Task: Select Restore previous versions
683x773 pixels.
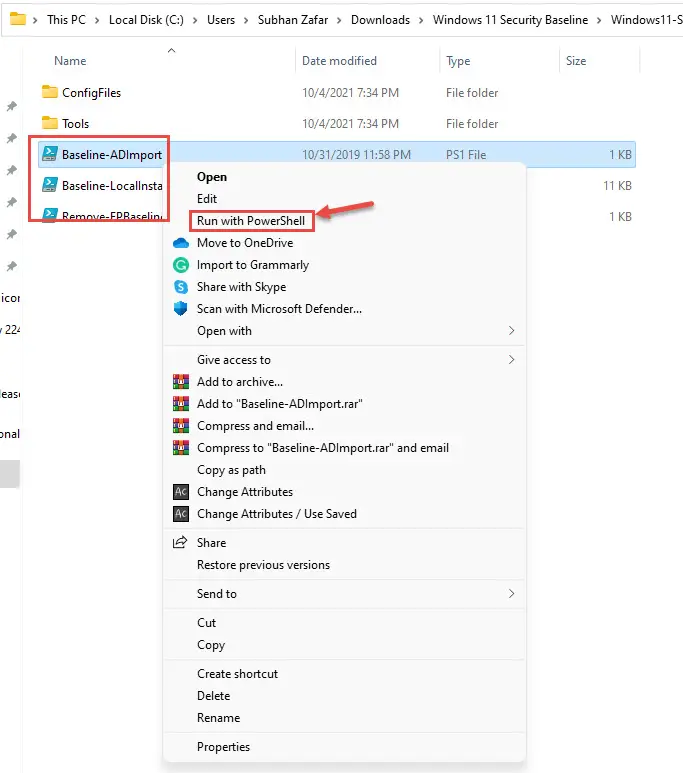Action: [263, 565]
